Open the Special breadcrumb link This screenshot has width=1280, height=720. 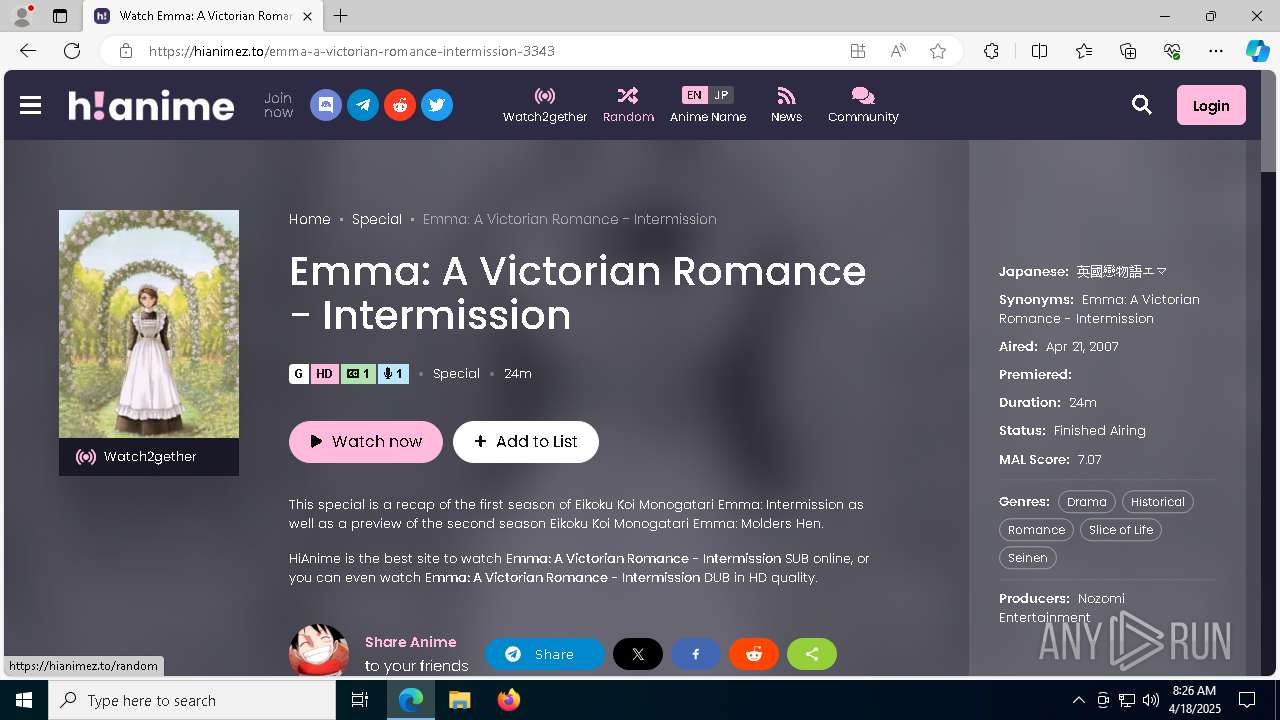coord(377,219)
